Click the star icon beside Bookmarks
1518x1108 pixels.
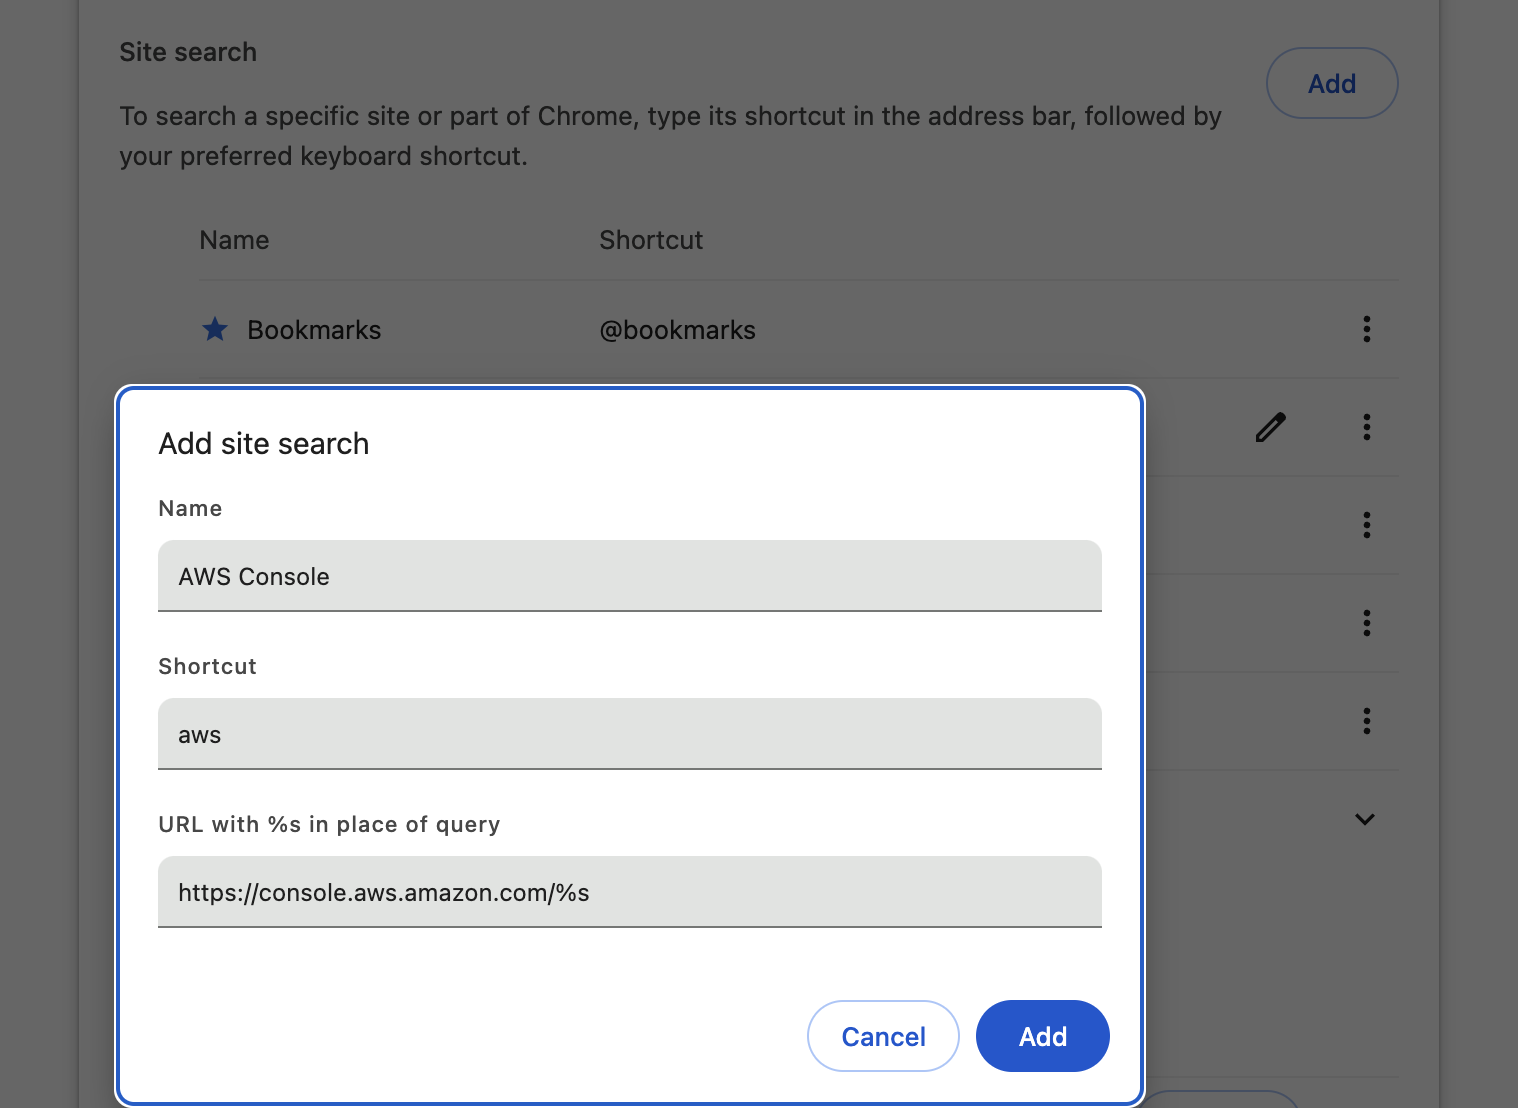[x=215, y=329]
